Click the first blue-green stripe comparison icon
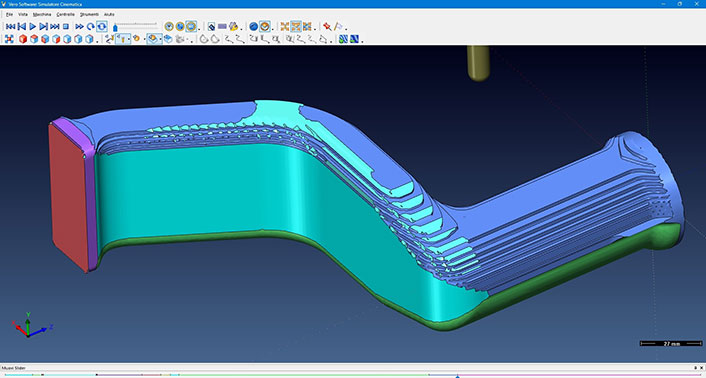This screenshot has width=706, height=378. coord(344,39)
